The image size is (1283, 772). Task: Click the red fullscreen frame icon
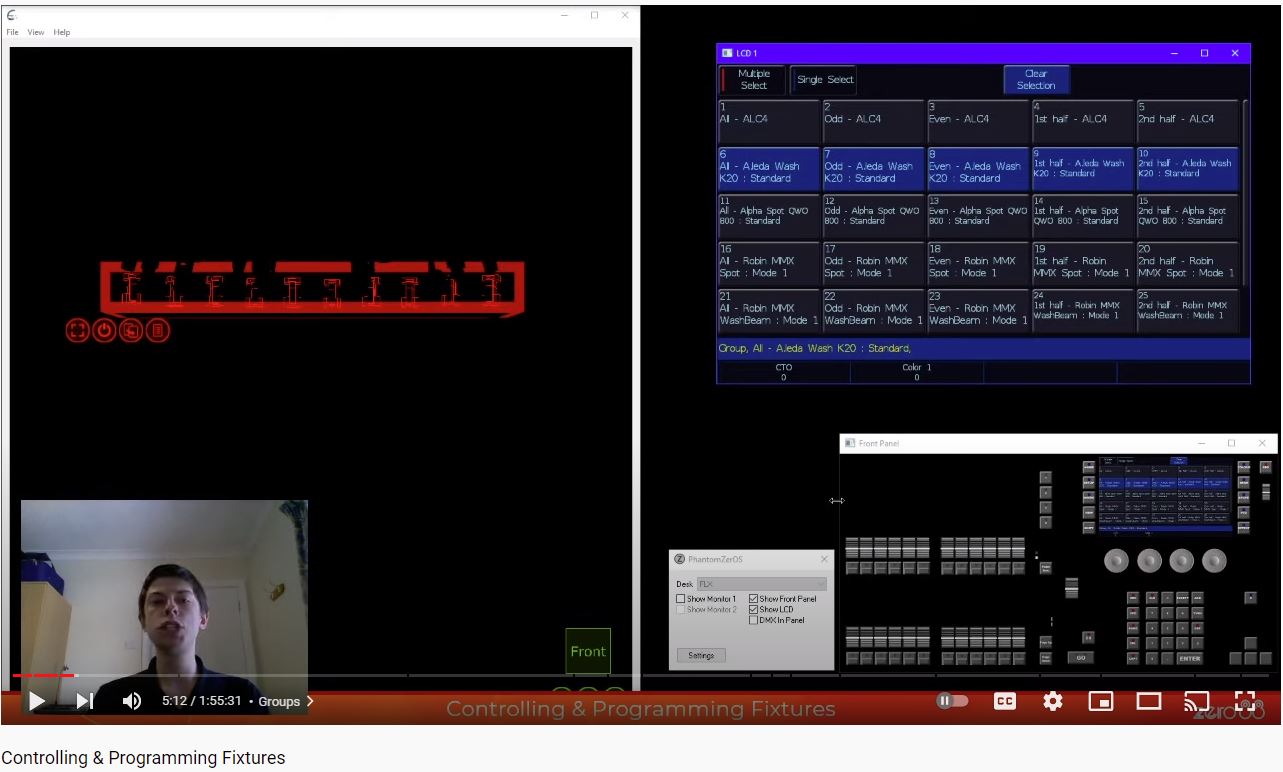77,330
